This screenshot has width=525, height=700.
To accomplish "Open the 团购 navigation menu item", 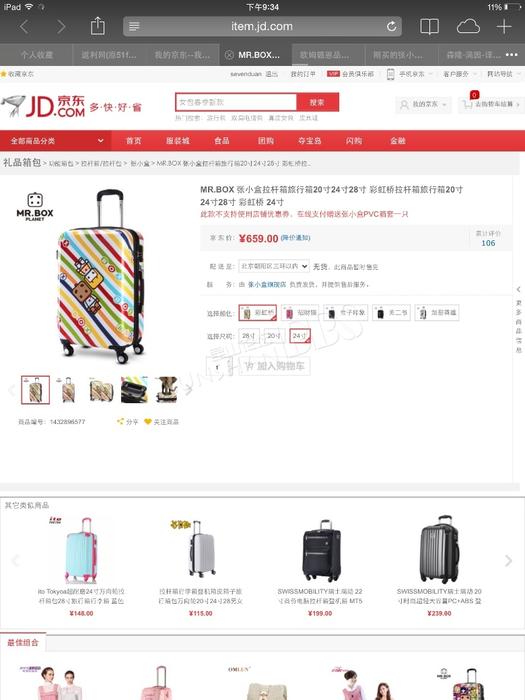I will tap(266, 141).
